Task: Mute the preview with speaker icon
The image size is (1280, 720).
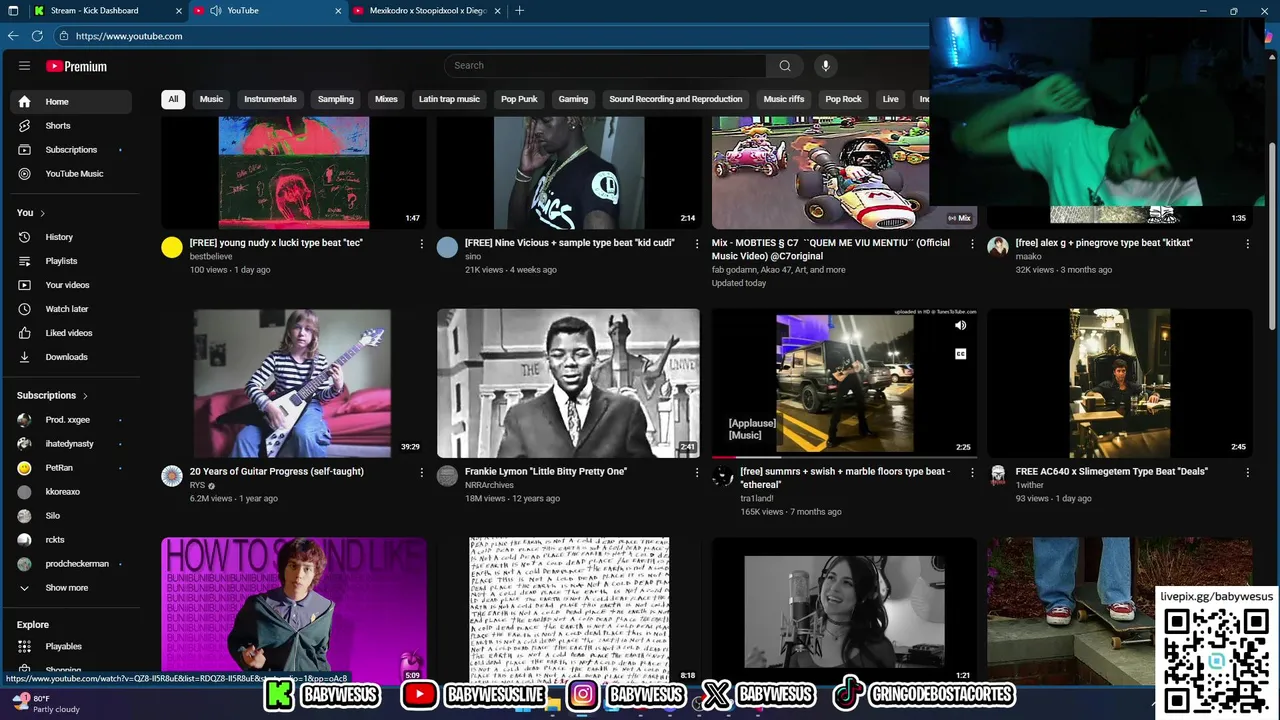Action: tap(960, 325)
